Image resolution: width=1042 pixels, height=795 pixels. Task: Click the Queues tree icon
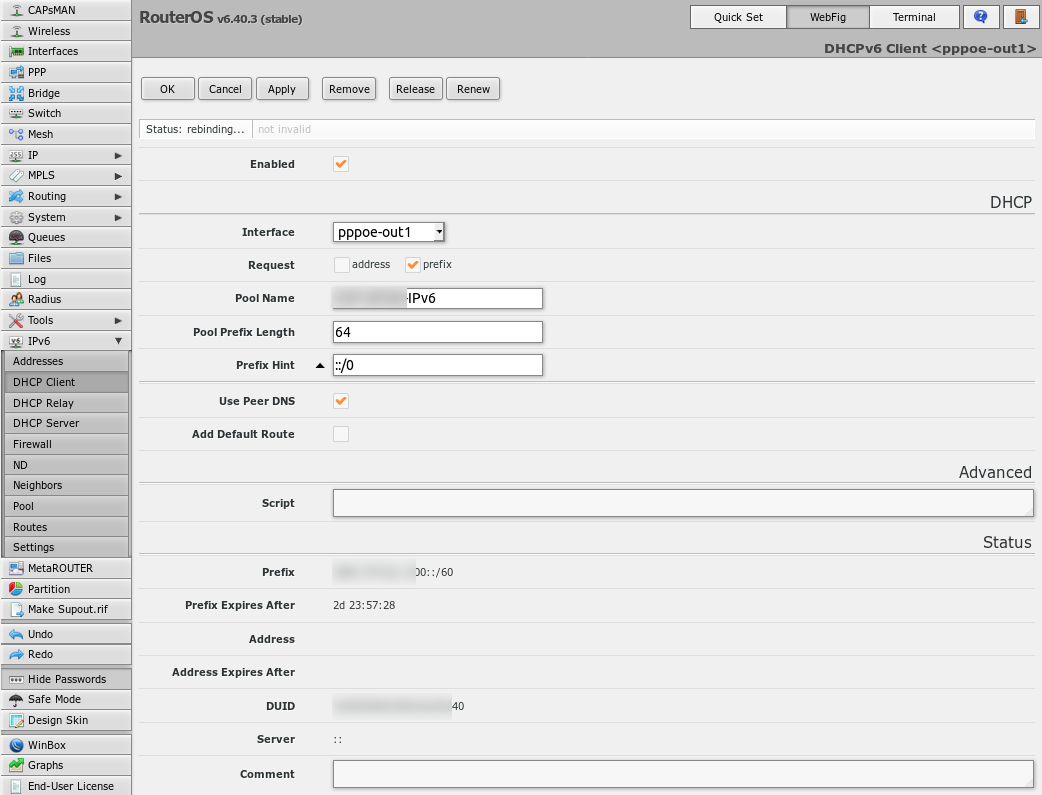17,237
